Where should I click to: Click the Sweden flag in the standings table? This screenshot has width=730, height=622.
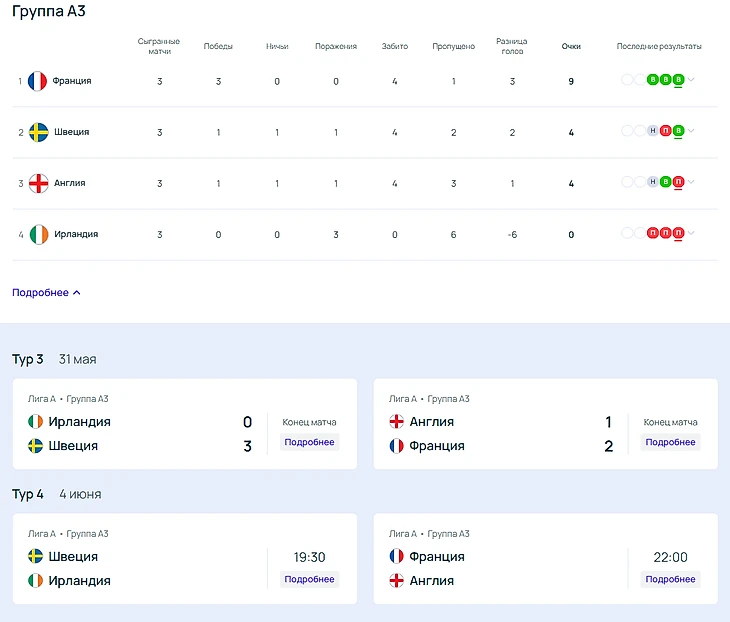click(38, 132)
